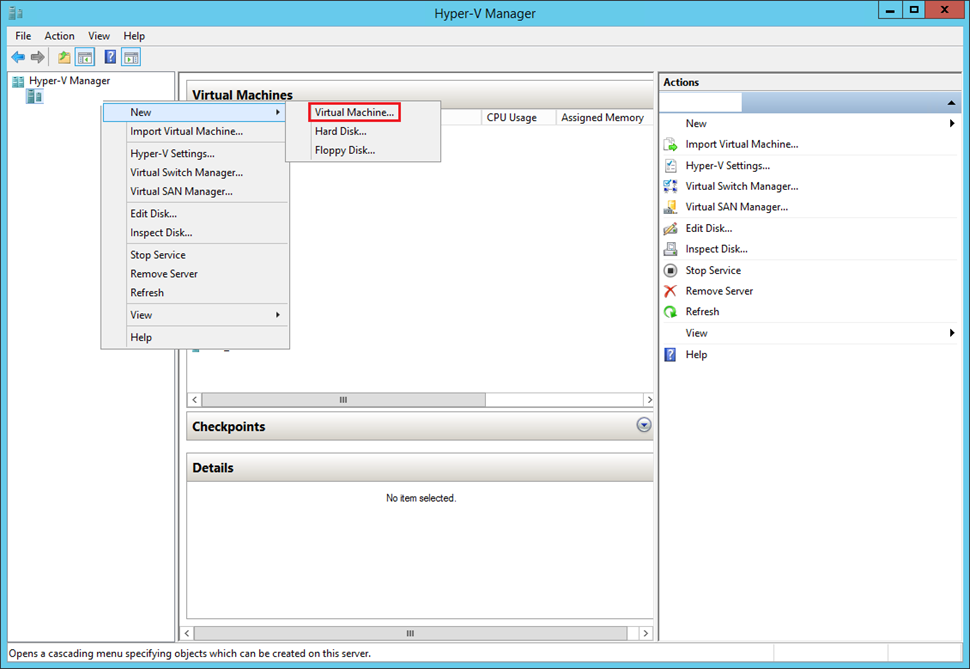Image resolution: width=970 pixels, height=669 pixels.
Task: Click the Up one level folder icon
Action: click(x=64, y=58)
